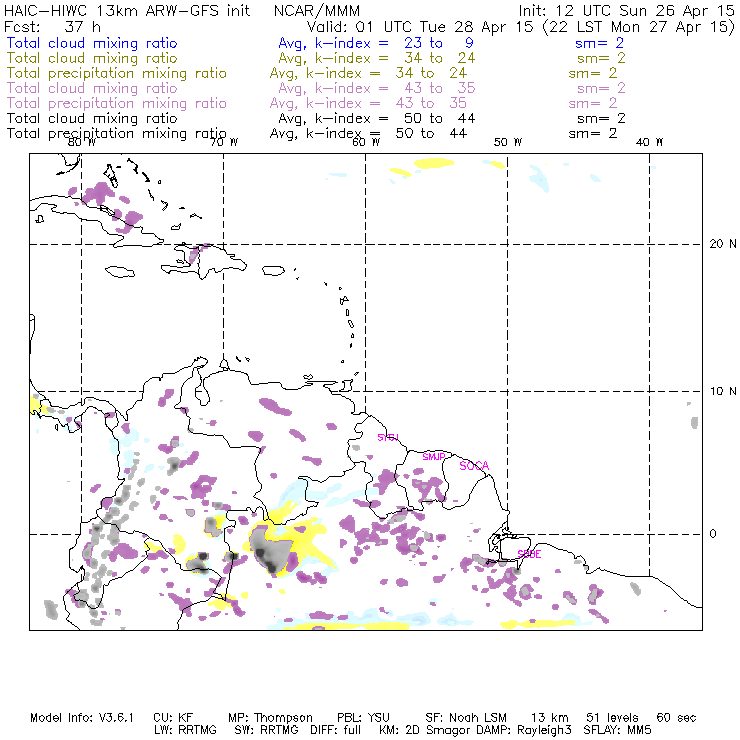Image resolution: width=740 pixels, height=740 pixels.
Task: Click the 'SW: RRTMG' text
Action: 266,730
